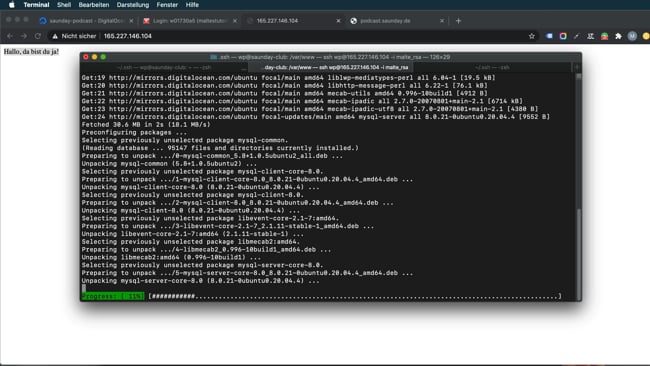Select the first Terminal tab wp@saunday-club
650x366 pixels.
click(164, 67)
